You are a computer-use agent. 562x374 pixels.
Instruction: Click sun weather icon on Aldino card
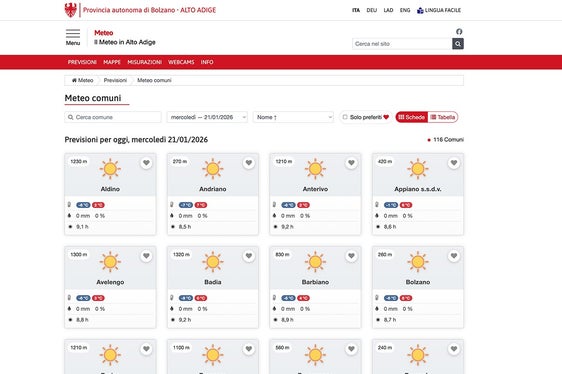click(x=110, y=169)
